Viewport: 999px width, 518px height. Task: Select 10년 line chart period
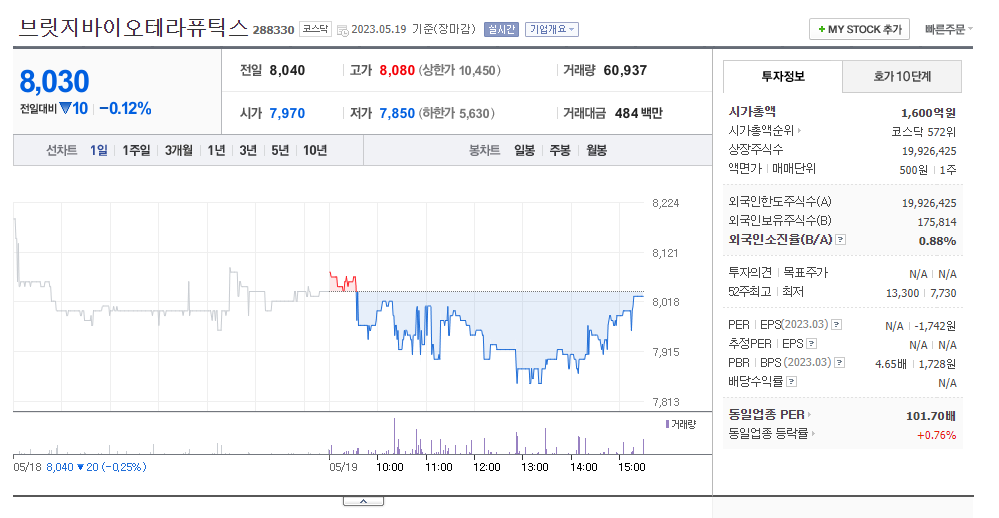[x=315, y=150]
